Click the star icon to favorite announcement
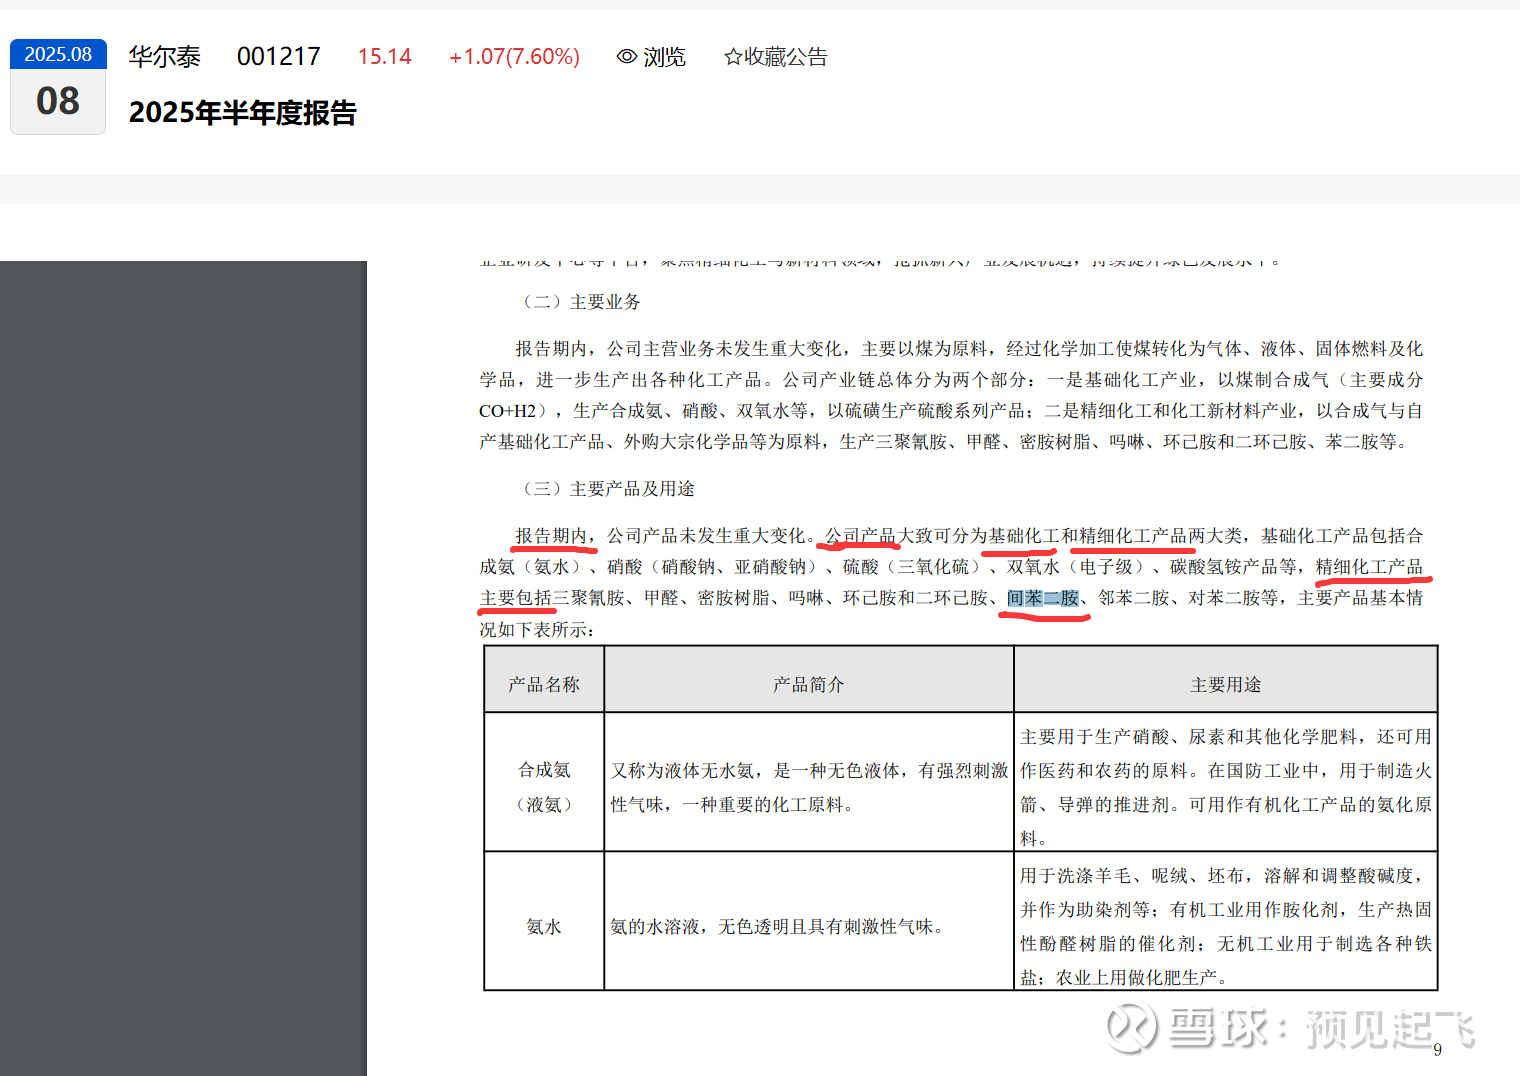 (x=733, y=57)
